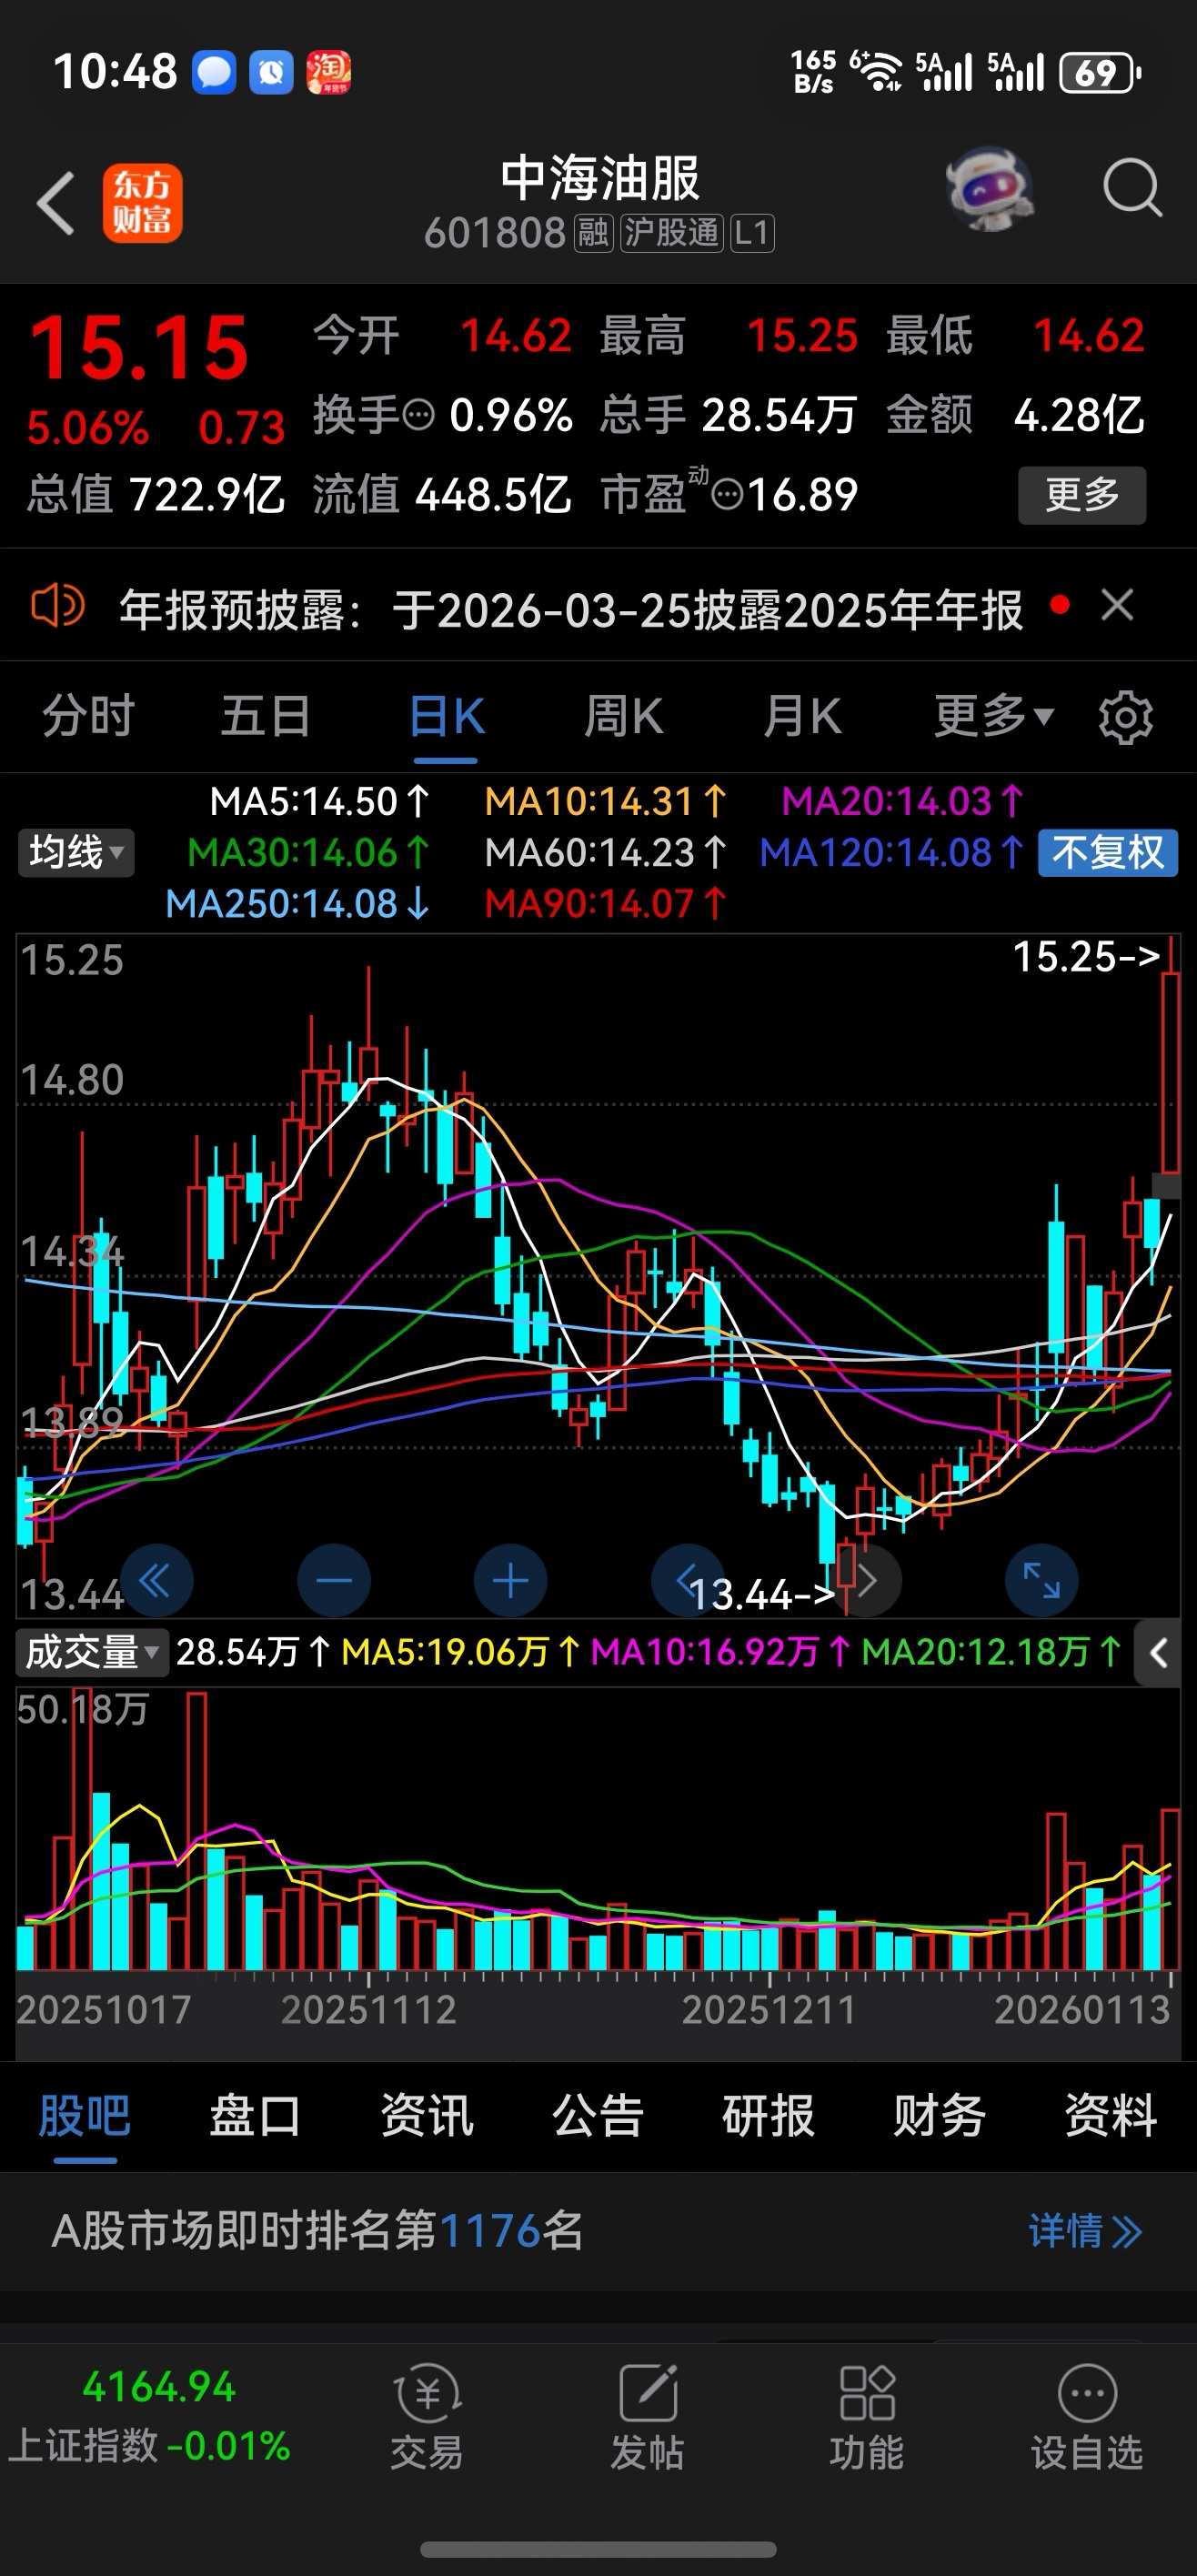Tap MA5:14.50 legend label
1197x2576 pixels.
coord(319,802)
